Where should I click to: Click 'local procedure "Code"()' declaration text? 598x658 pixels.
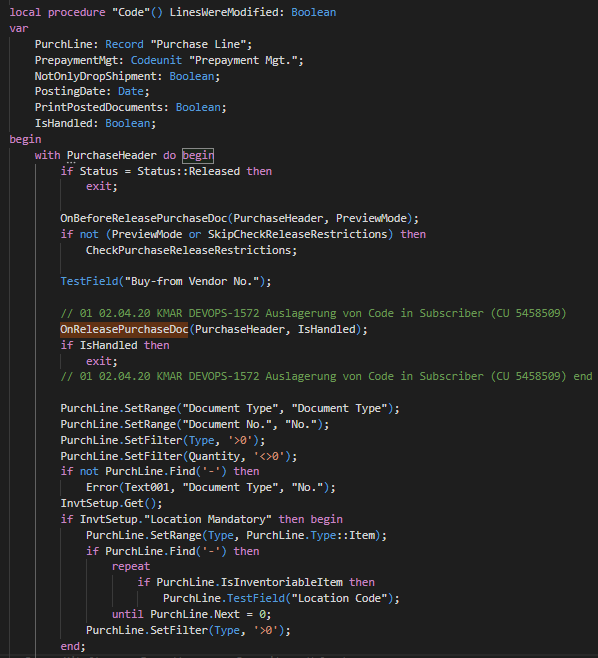(86, 12)
